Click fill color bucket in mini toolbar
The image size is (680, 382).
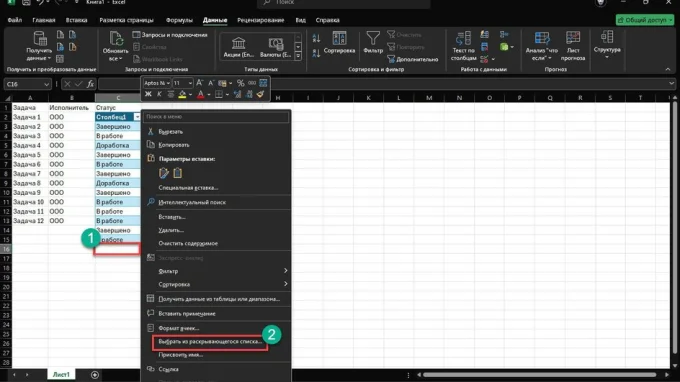pos(182,94)
